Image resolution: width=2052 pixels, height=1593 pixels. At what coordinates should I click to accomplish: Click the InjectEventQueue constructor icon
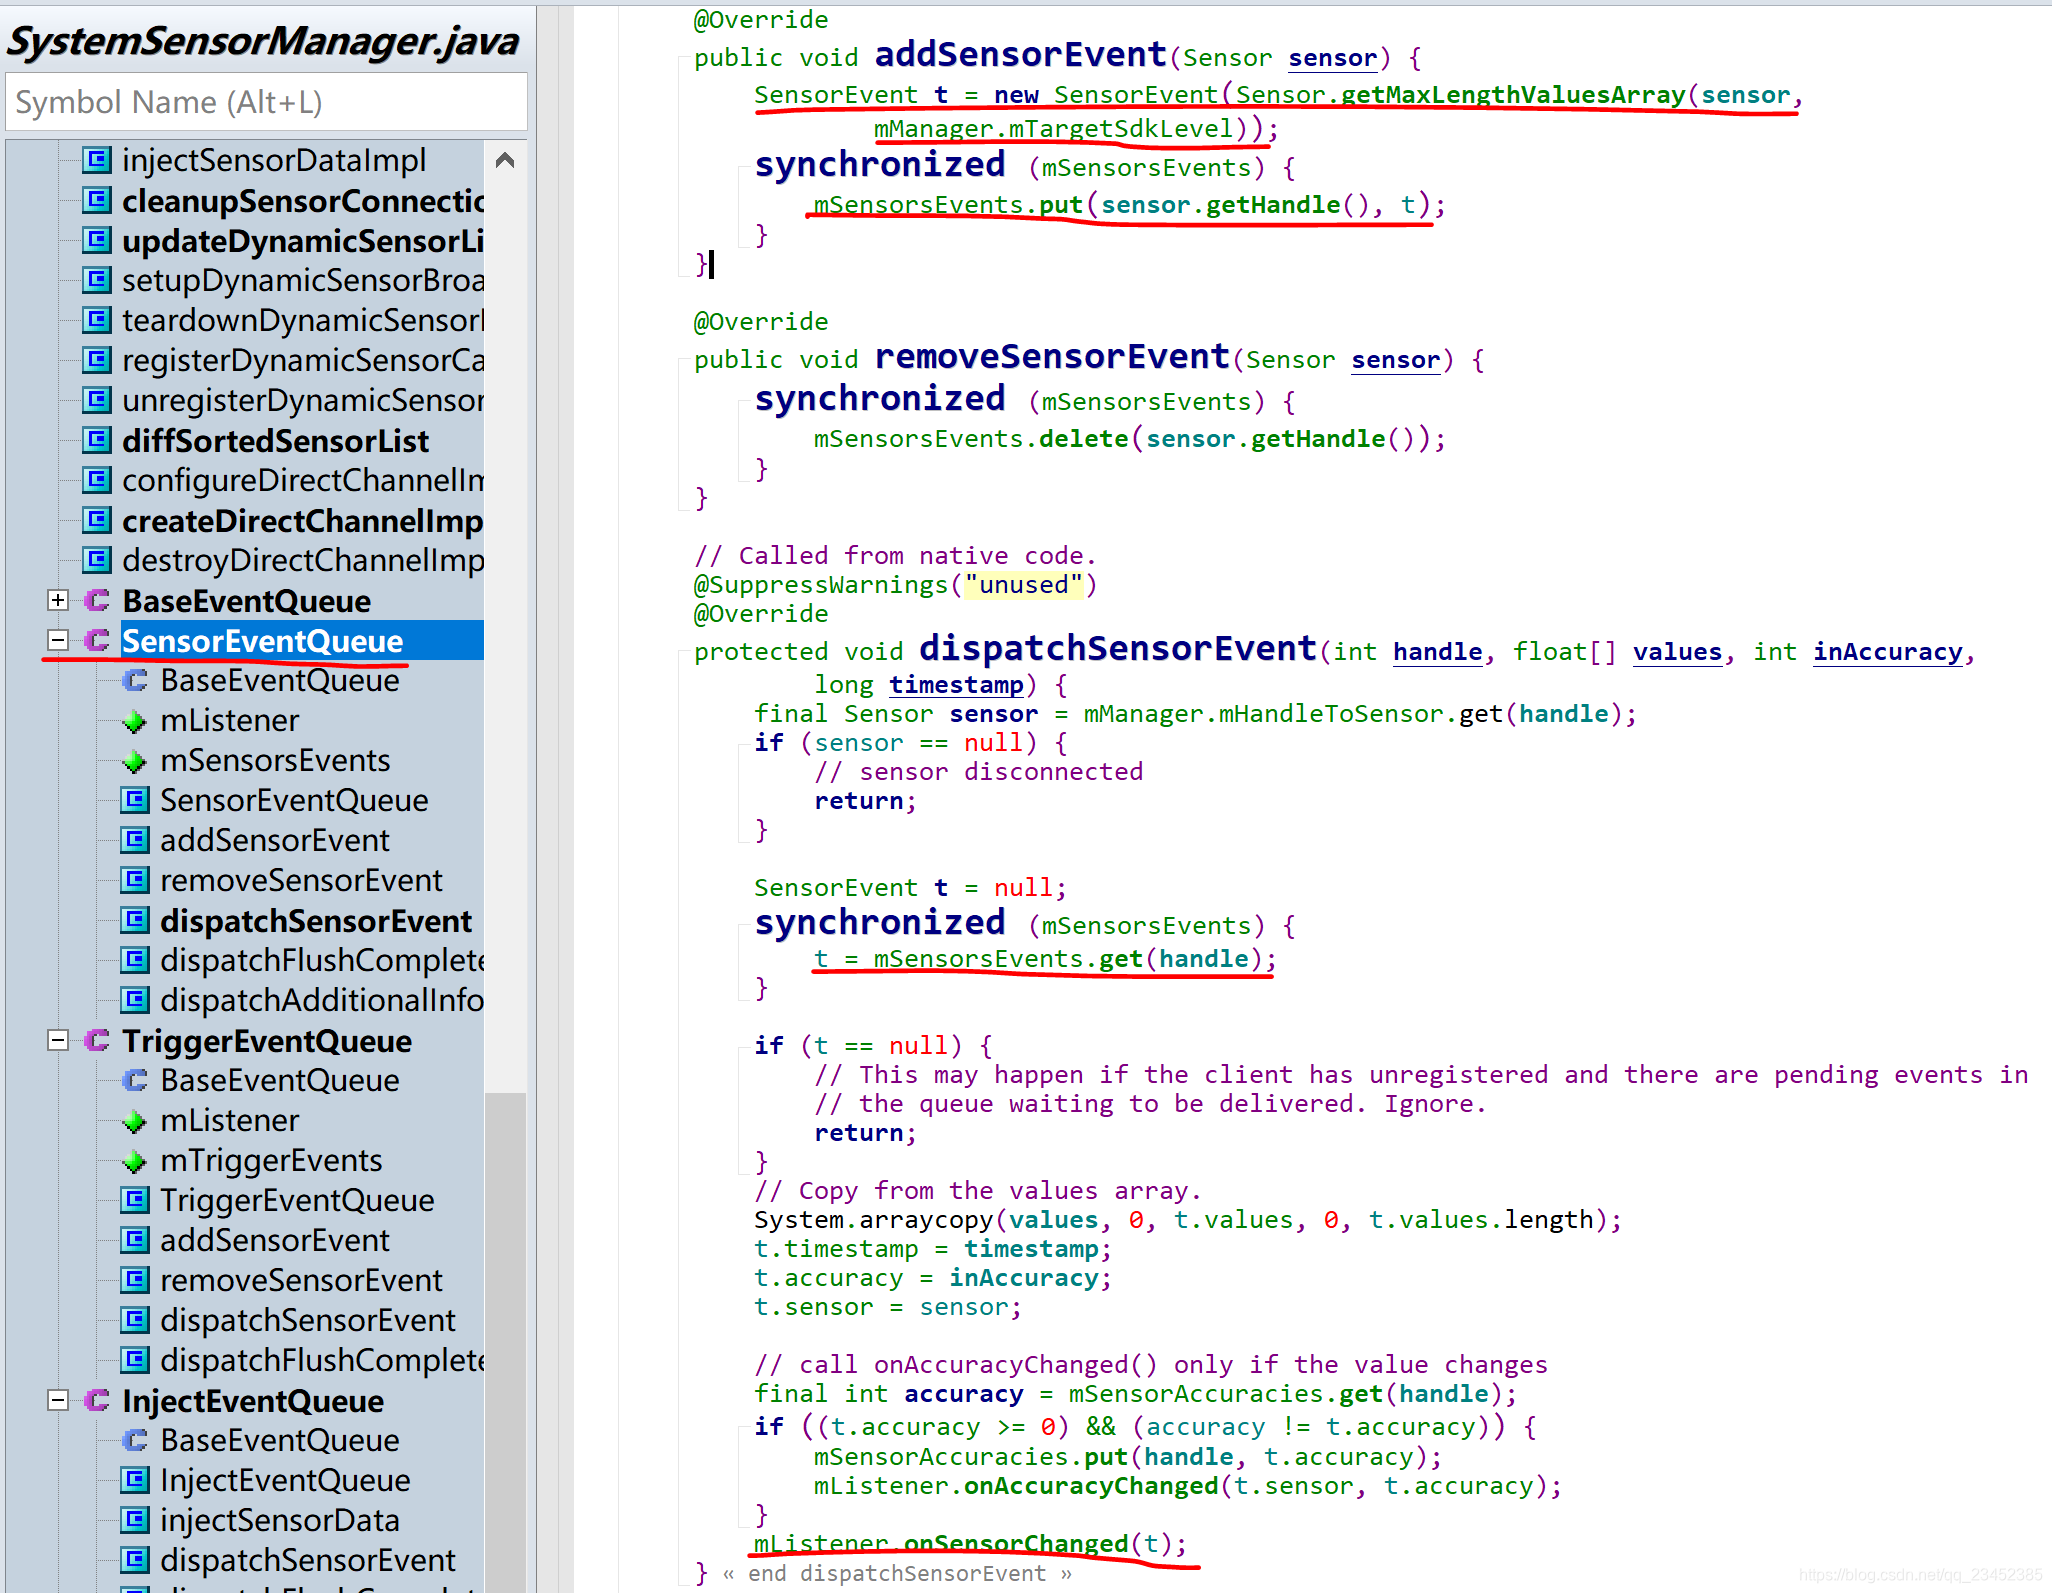[x=135, y=1480]
